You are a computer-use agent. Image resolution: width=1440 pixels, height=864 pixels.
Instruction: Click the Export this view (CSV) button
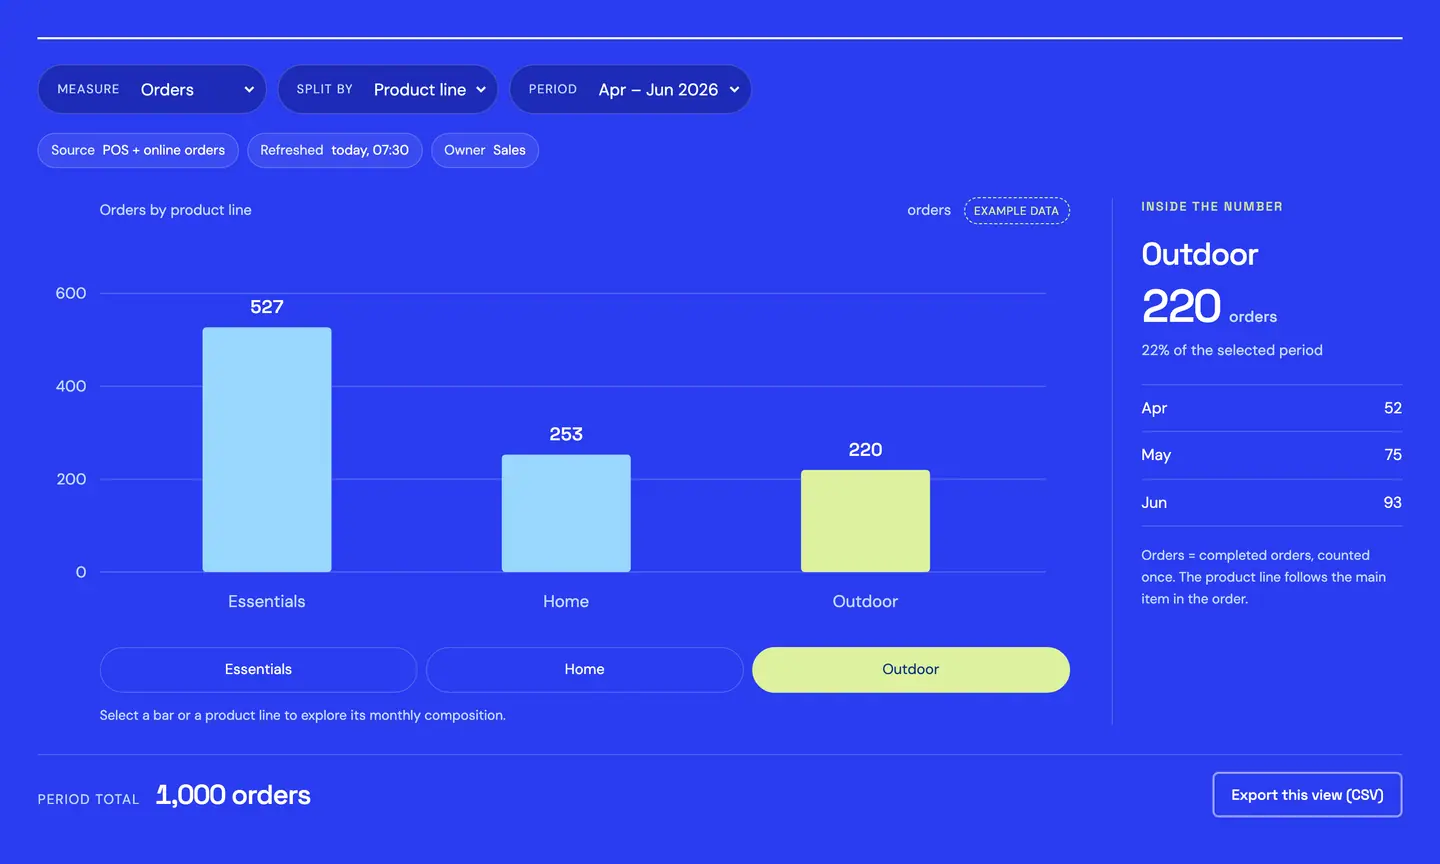(x=1307, y=795)
